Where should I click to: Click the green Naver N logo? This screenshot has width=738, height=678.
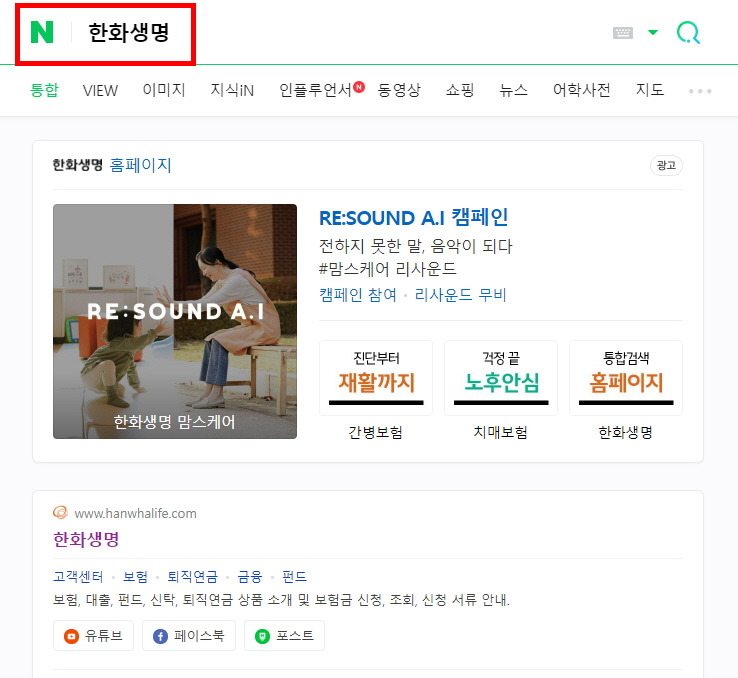[42, 32]
